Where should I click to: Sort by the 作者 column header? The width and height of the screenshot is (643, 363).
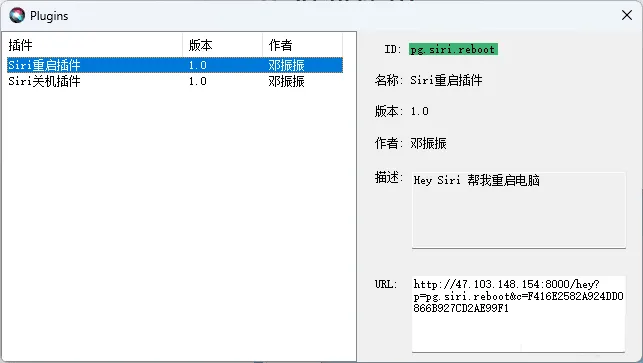(302, 45)
